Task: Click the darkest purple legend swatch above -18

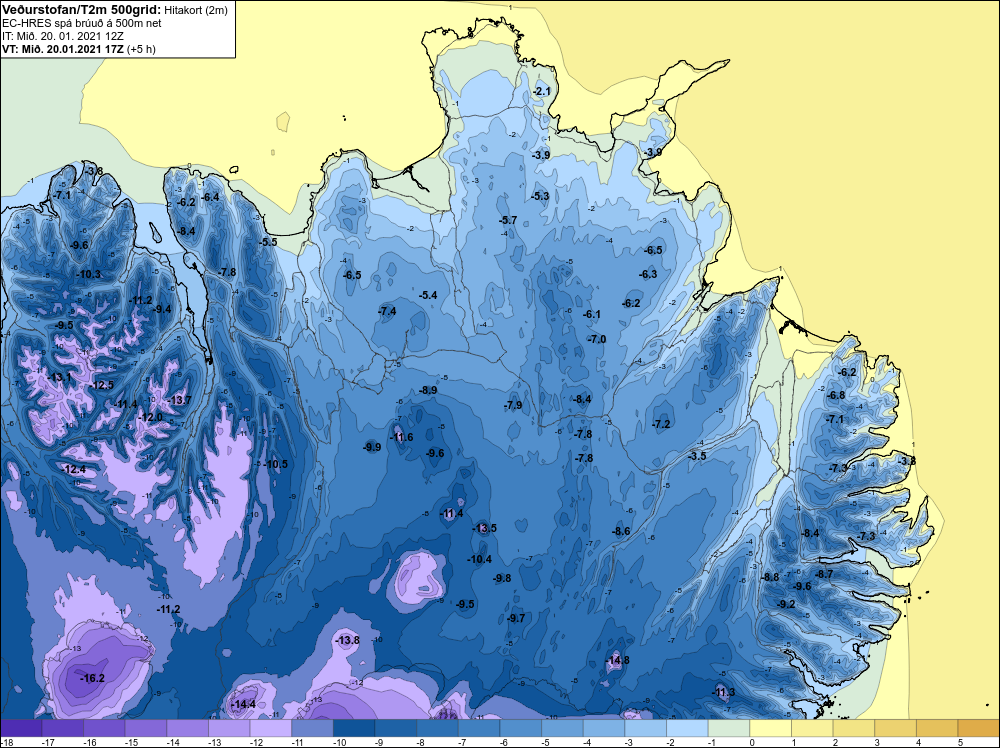Action: click(x=21, y=728)
